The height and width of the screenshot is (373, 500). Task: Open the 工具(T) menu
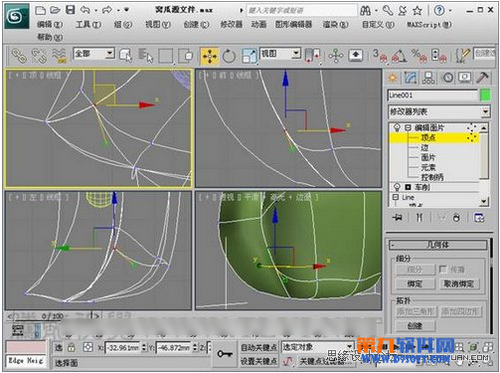point(88,24)
